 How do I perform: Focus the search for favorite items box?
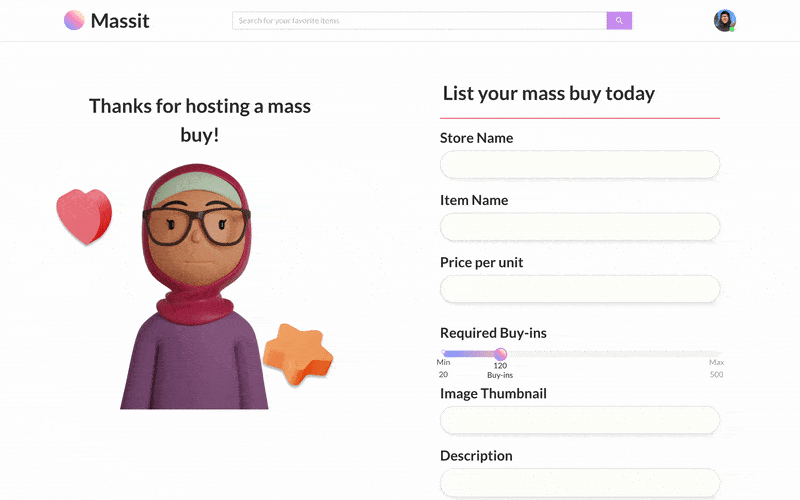pos(419,20)
